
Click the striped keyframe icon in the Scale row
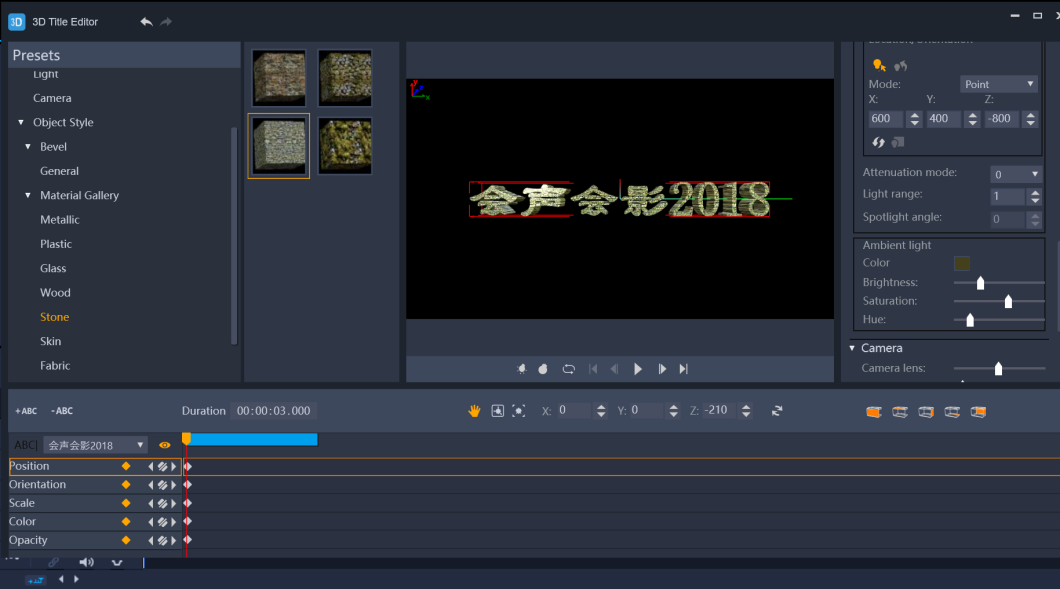(x=162, y=503)
